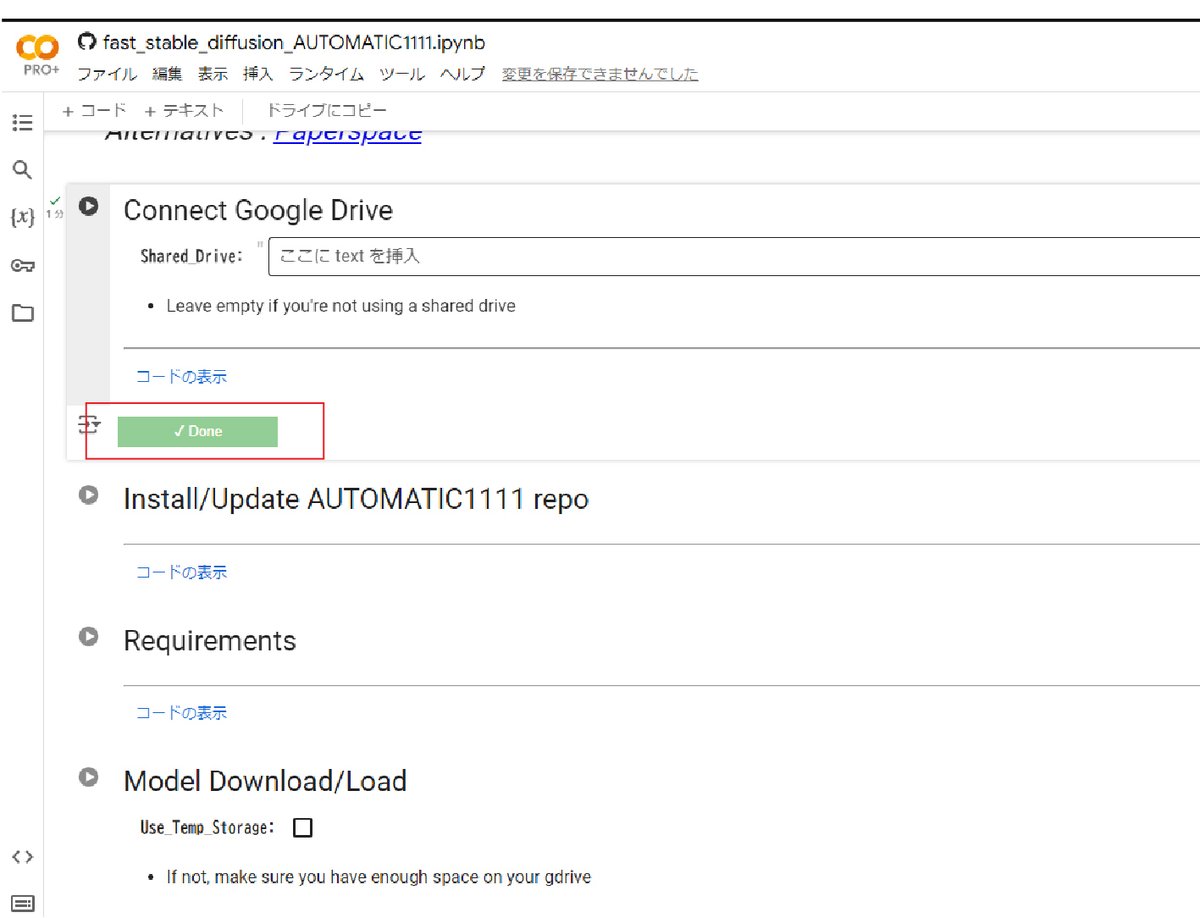This screenshot has width=1200, height=918.
Task: Click ドライブにコピー button
Action: point(327,111)
